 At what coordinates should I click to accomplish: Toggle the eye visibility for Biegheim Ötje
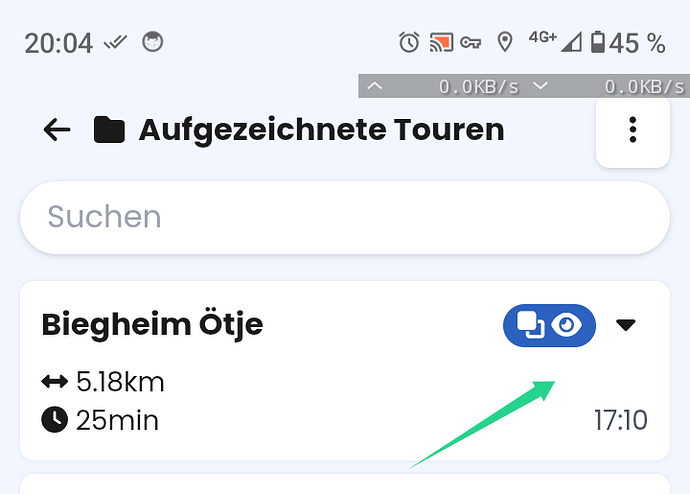point(567,325)
